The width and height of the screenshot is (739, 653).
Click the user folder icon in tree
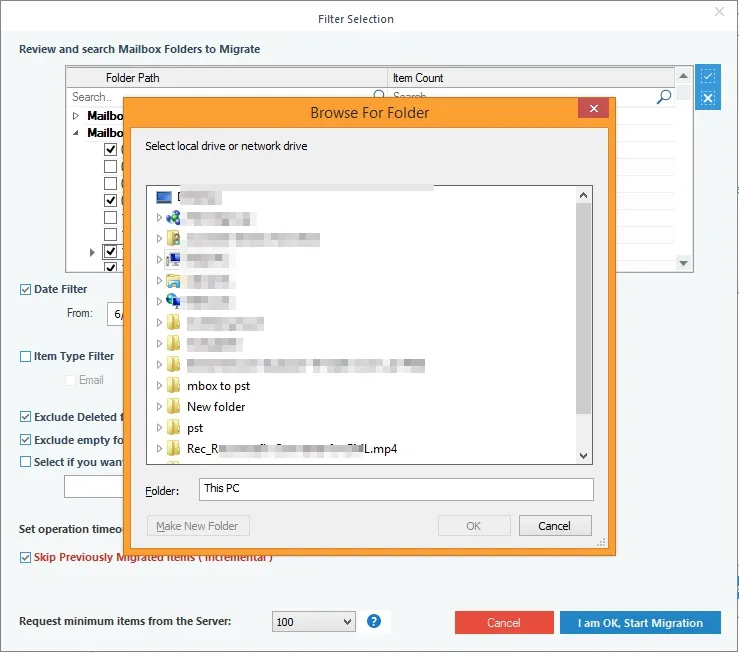[173, 238]
